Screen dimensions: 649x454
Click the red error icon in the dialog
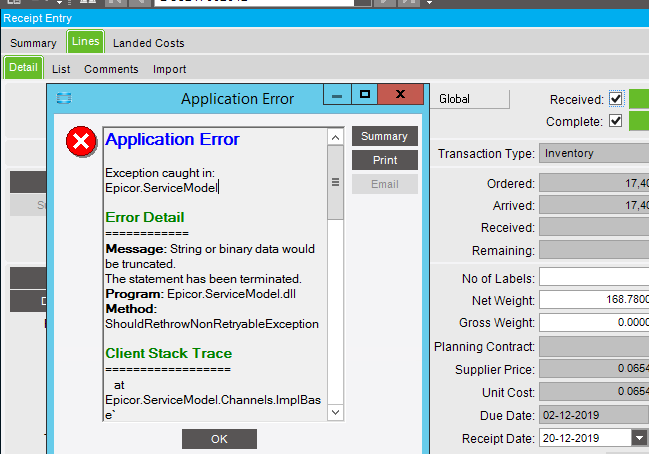pos(81,142)
